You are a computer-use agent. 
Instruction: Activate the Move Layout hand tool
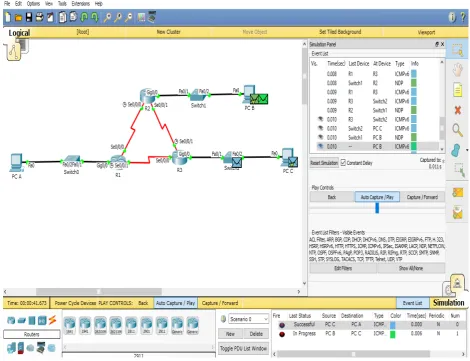457,70
